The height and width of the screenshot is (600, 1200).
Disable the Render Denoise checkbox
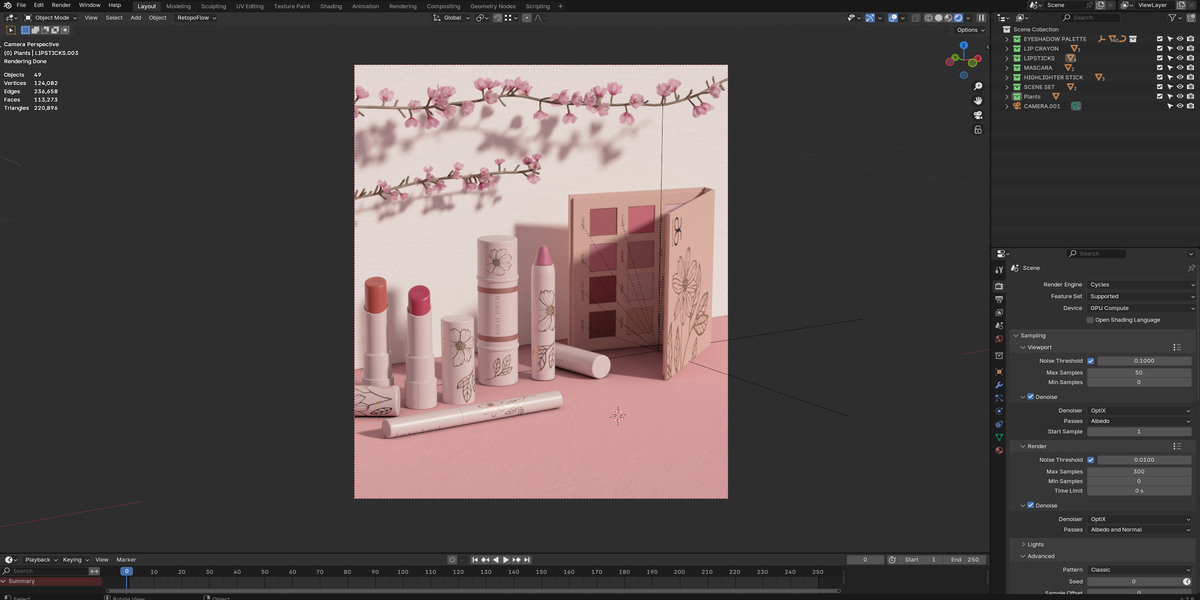(1031, 505)
